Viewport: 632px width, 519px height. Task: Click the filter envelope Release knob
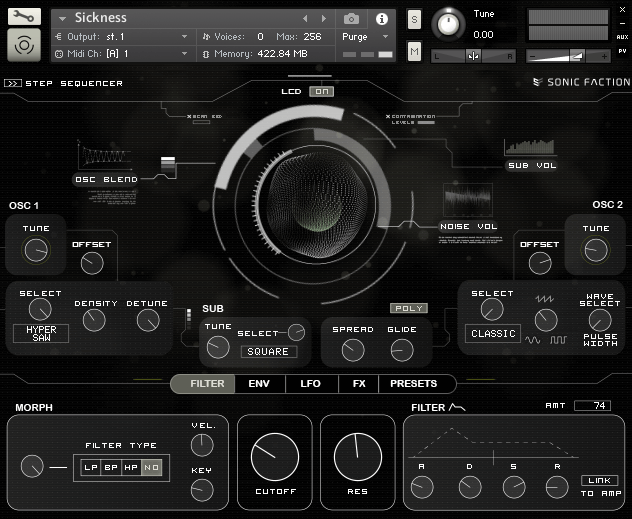click(x=557, y=487)
